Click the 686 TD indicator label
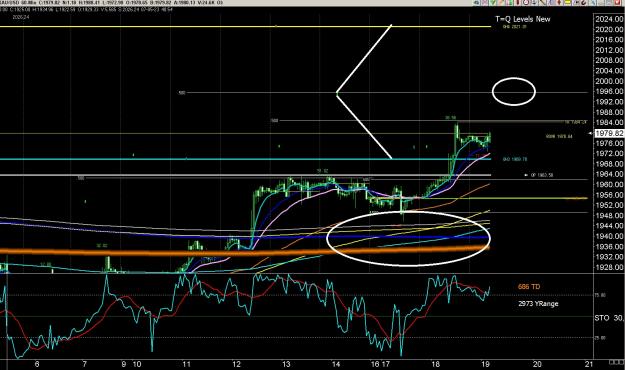The width and height of the screenshot is (625, 370). pyautogui.click(x=529, y=287)
